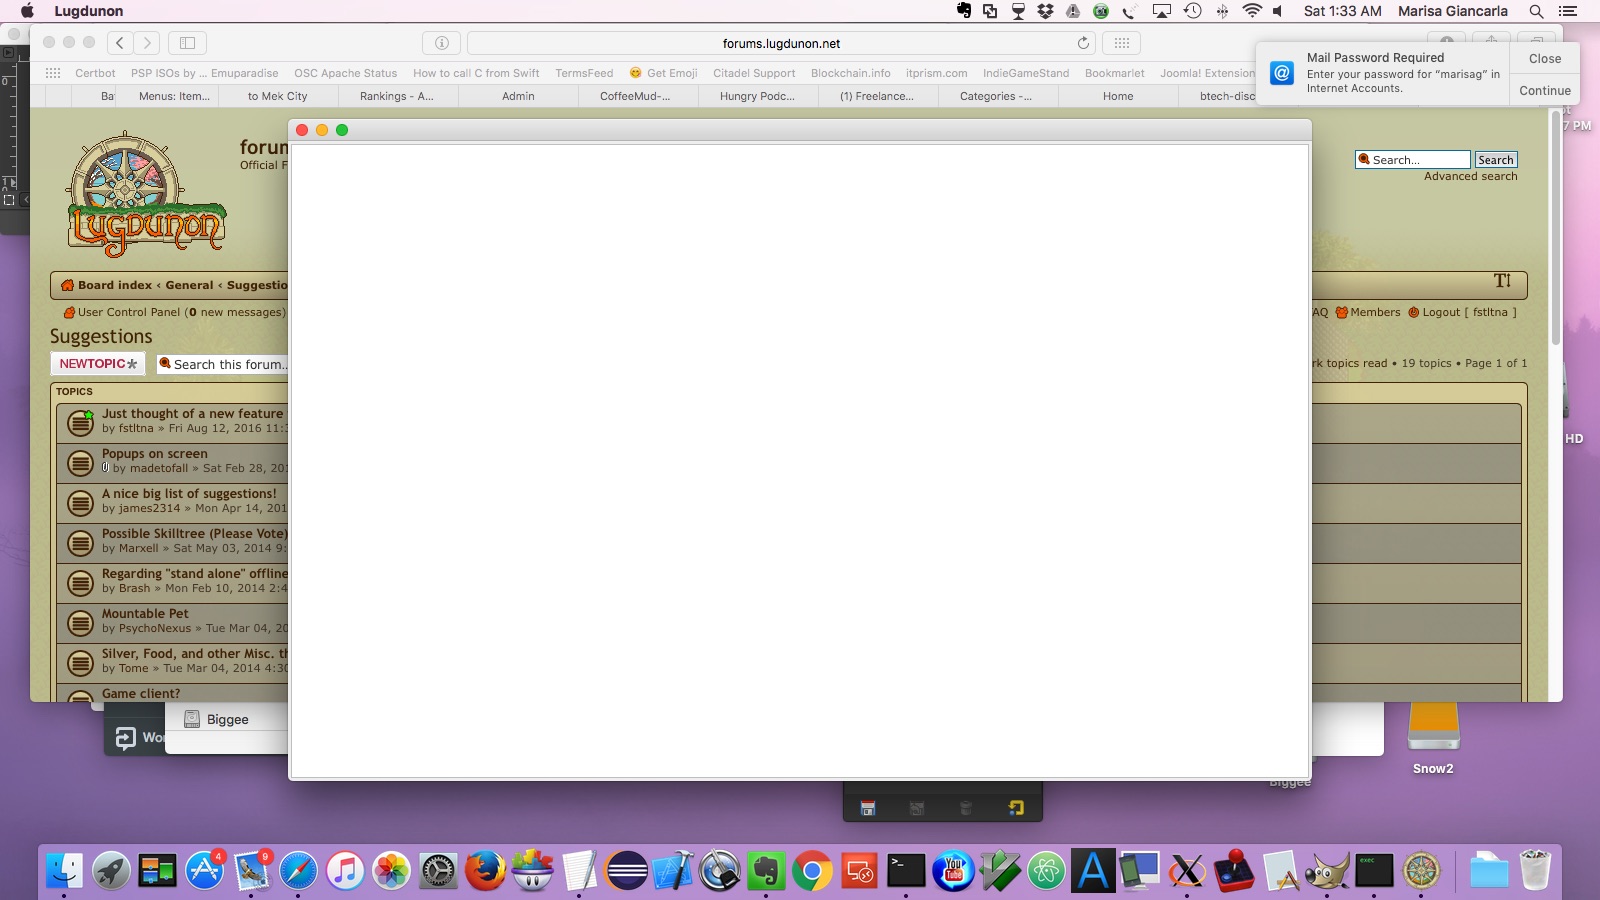Open the Marisa Giancarla user menu
Screen dimensions: 1600x900
pos(1452,11)
